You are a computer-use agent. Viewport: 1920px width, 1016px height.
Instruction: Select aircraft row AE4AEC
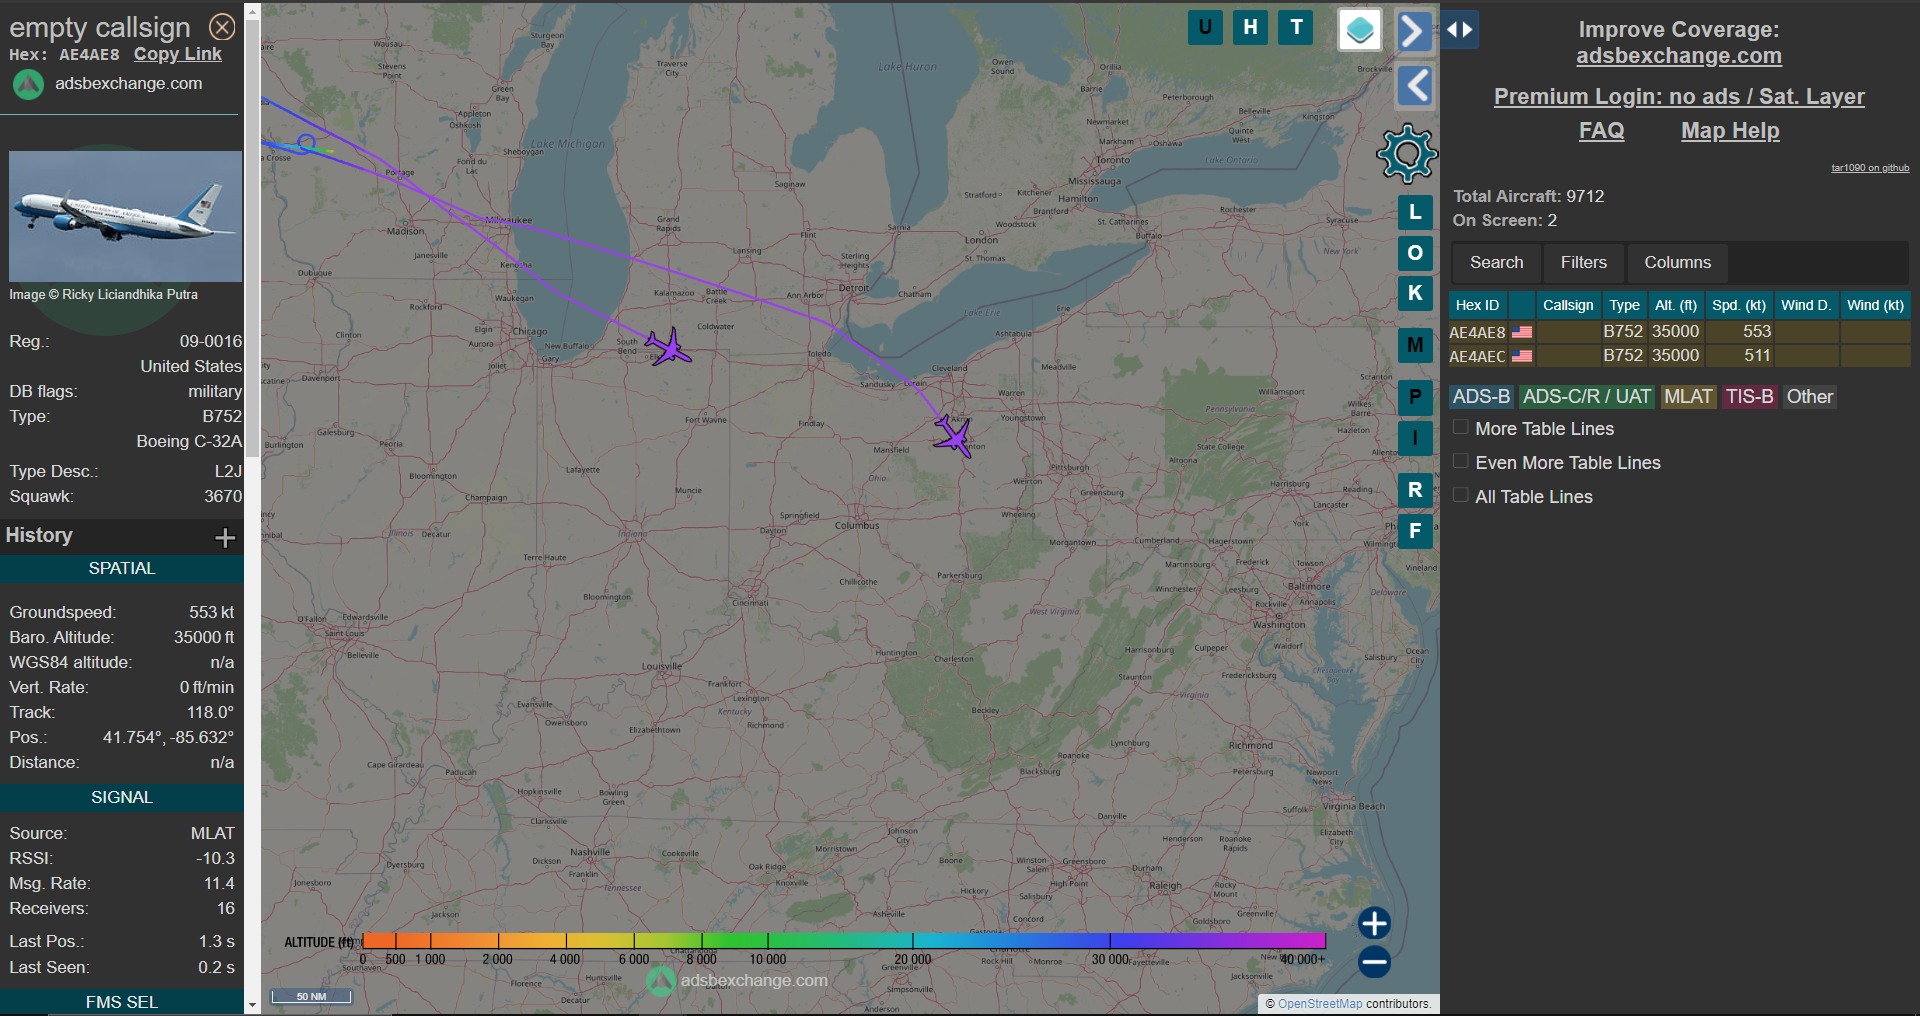point(1679,356)
